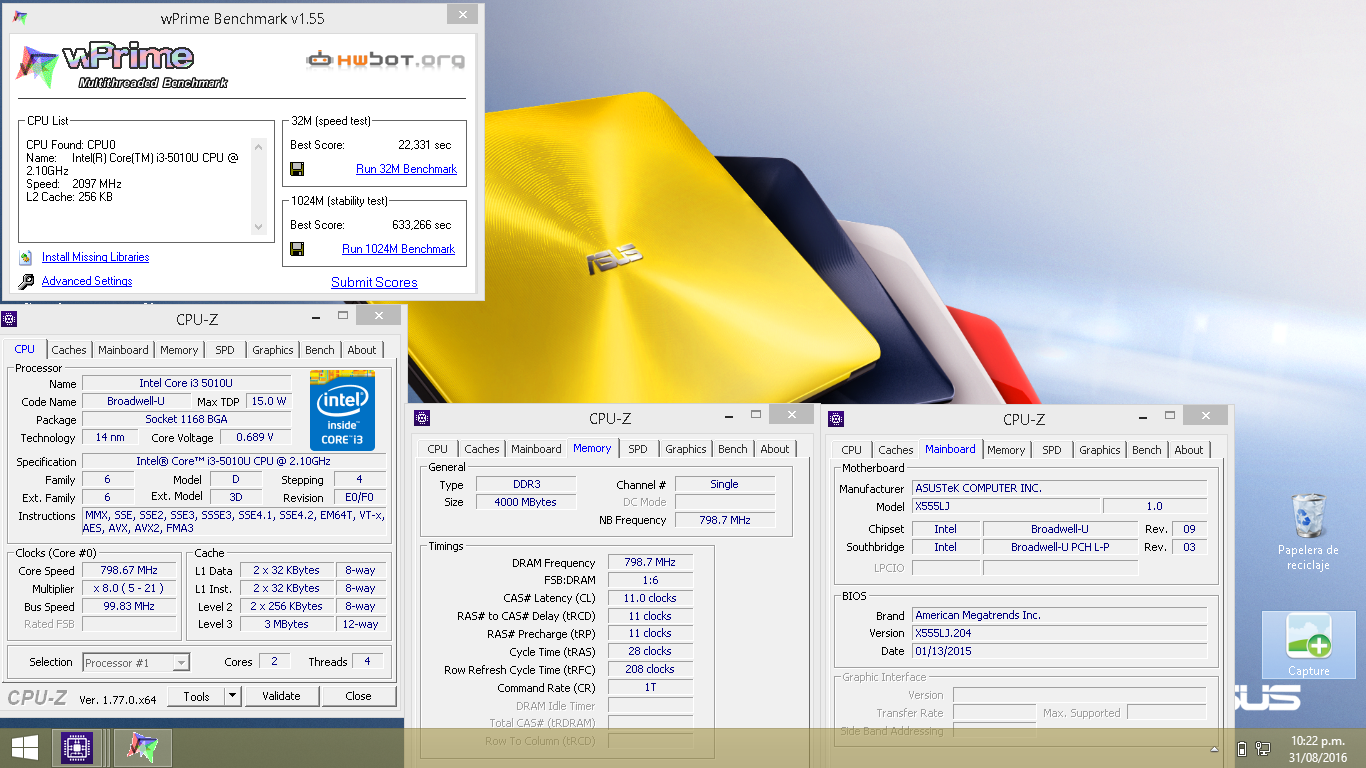Viewport: 1366px width, 768px height.
Task: Click the Install Missing Libraries icon
Action: [26, 257]
